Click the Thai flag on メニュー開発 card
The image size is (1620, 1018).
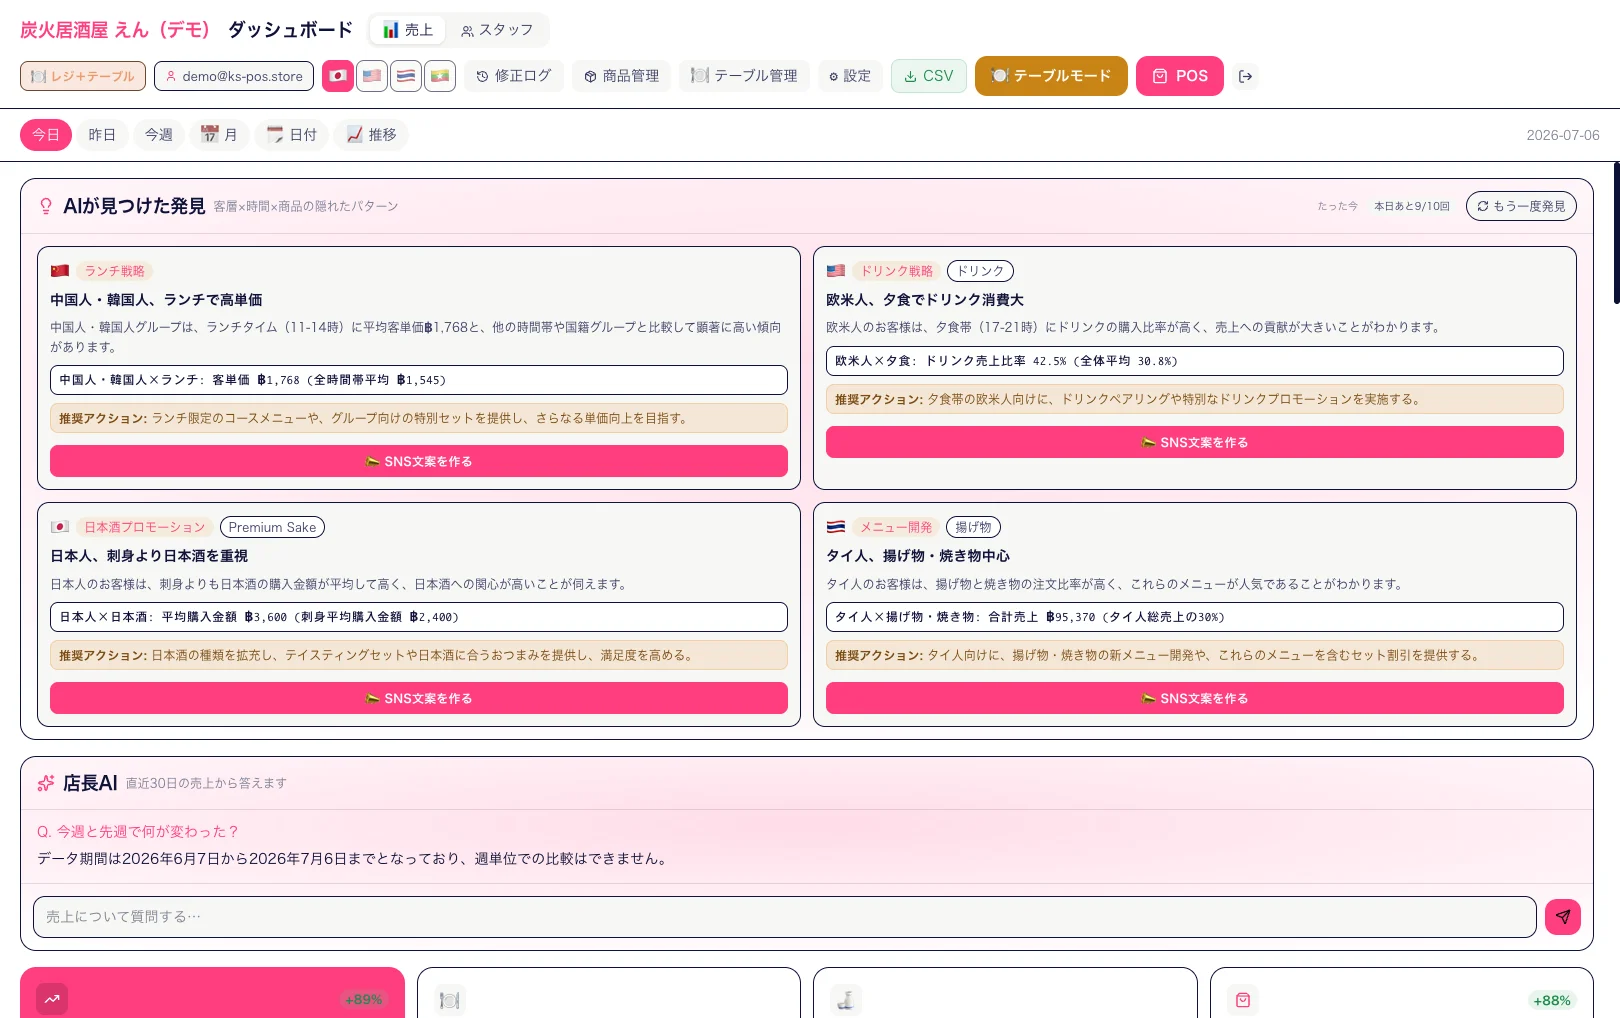(836, 527)
